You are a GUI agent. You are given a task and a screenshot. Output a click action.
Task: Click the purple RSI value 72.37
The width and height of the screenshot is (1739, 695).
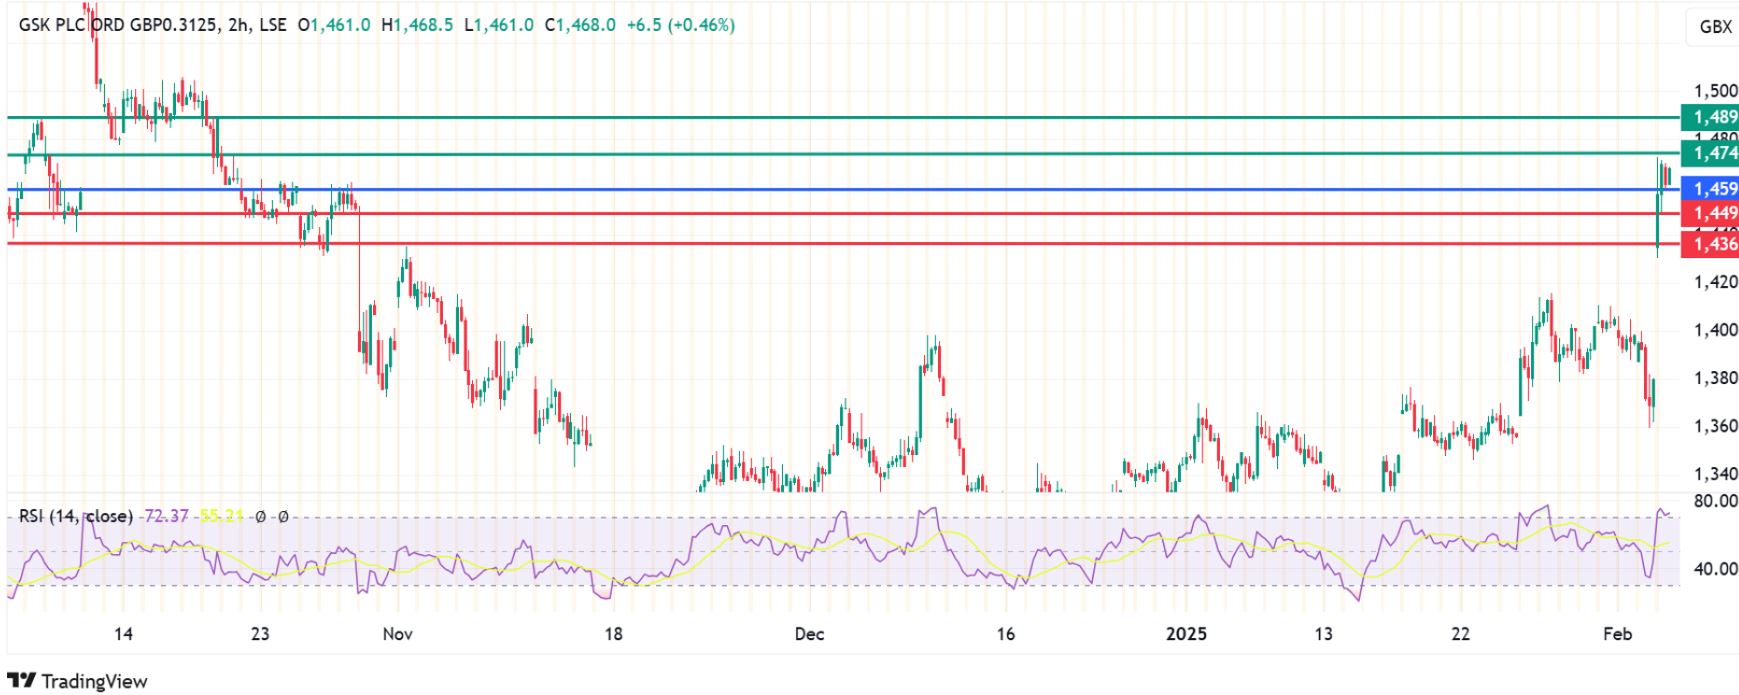166,516
